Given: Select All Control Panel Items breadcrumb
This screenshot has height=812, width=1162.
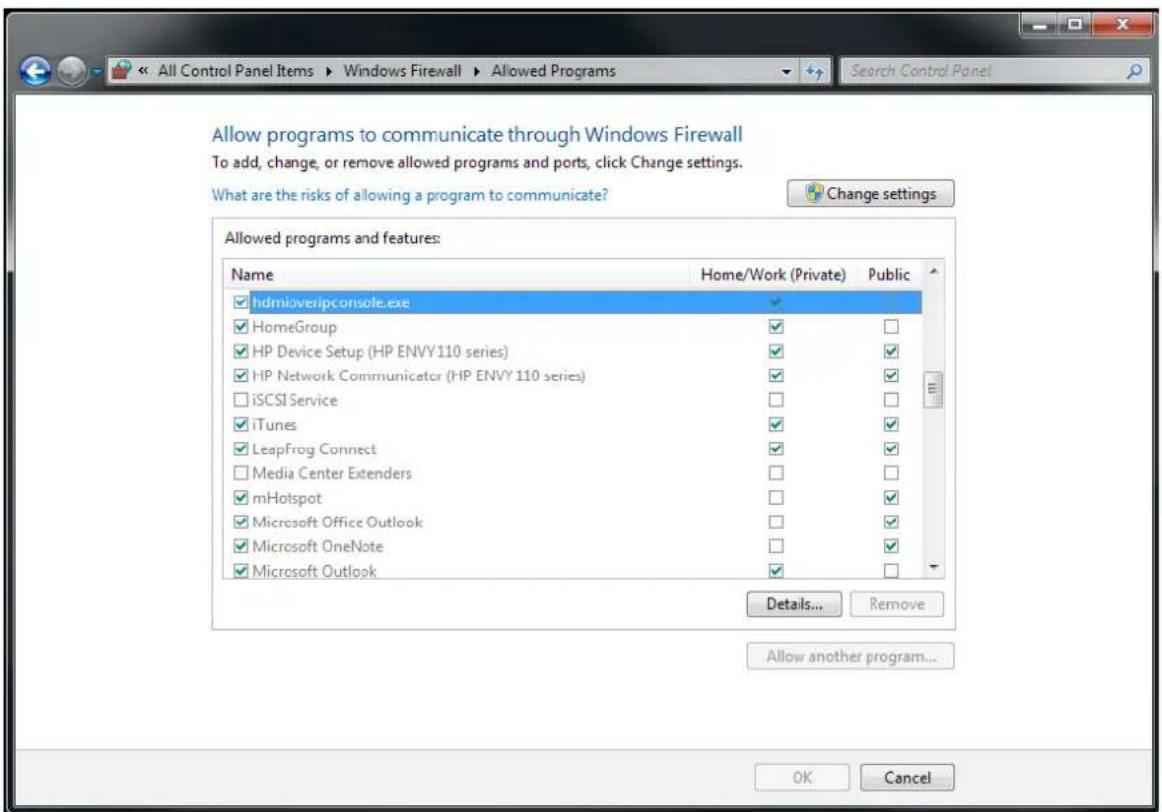Looking at the screenshot, I should point(235,71).
